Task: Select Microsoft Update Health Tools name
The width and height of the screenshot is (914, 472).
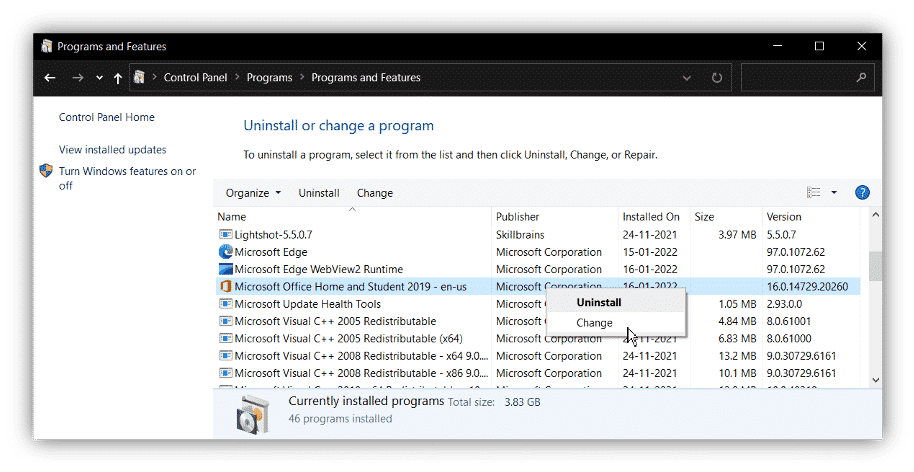Action: 308,304
